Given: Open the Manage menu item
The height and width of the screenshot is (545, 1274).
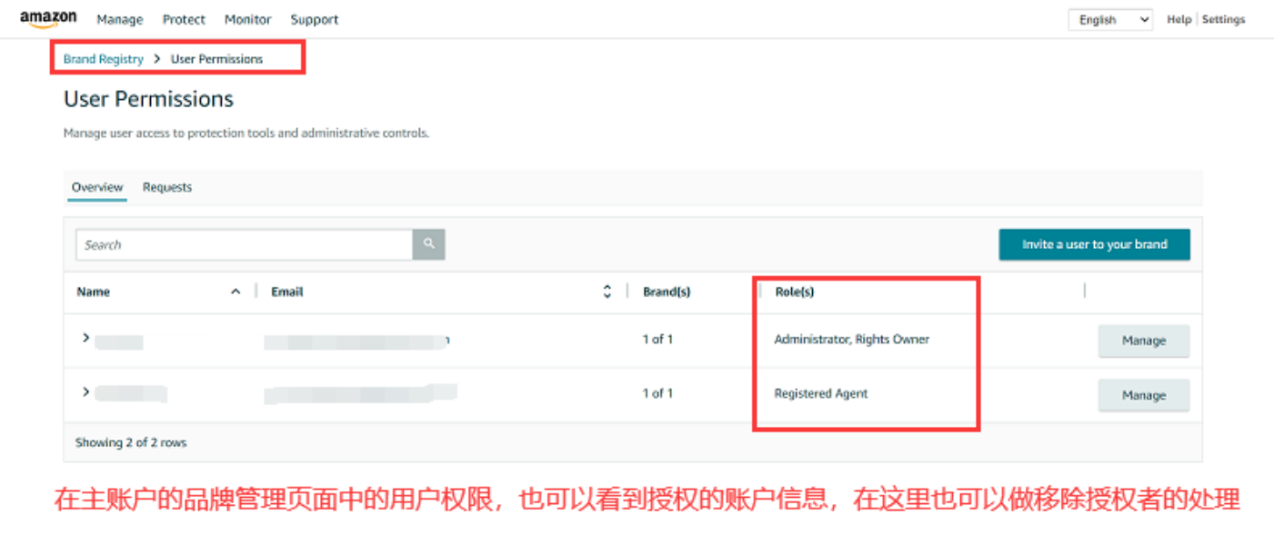Looking at the screenshot, I should coord(120,20).
